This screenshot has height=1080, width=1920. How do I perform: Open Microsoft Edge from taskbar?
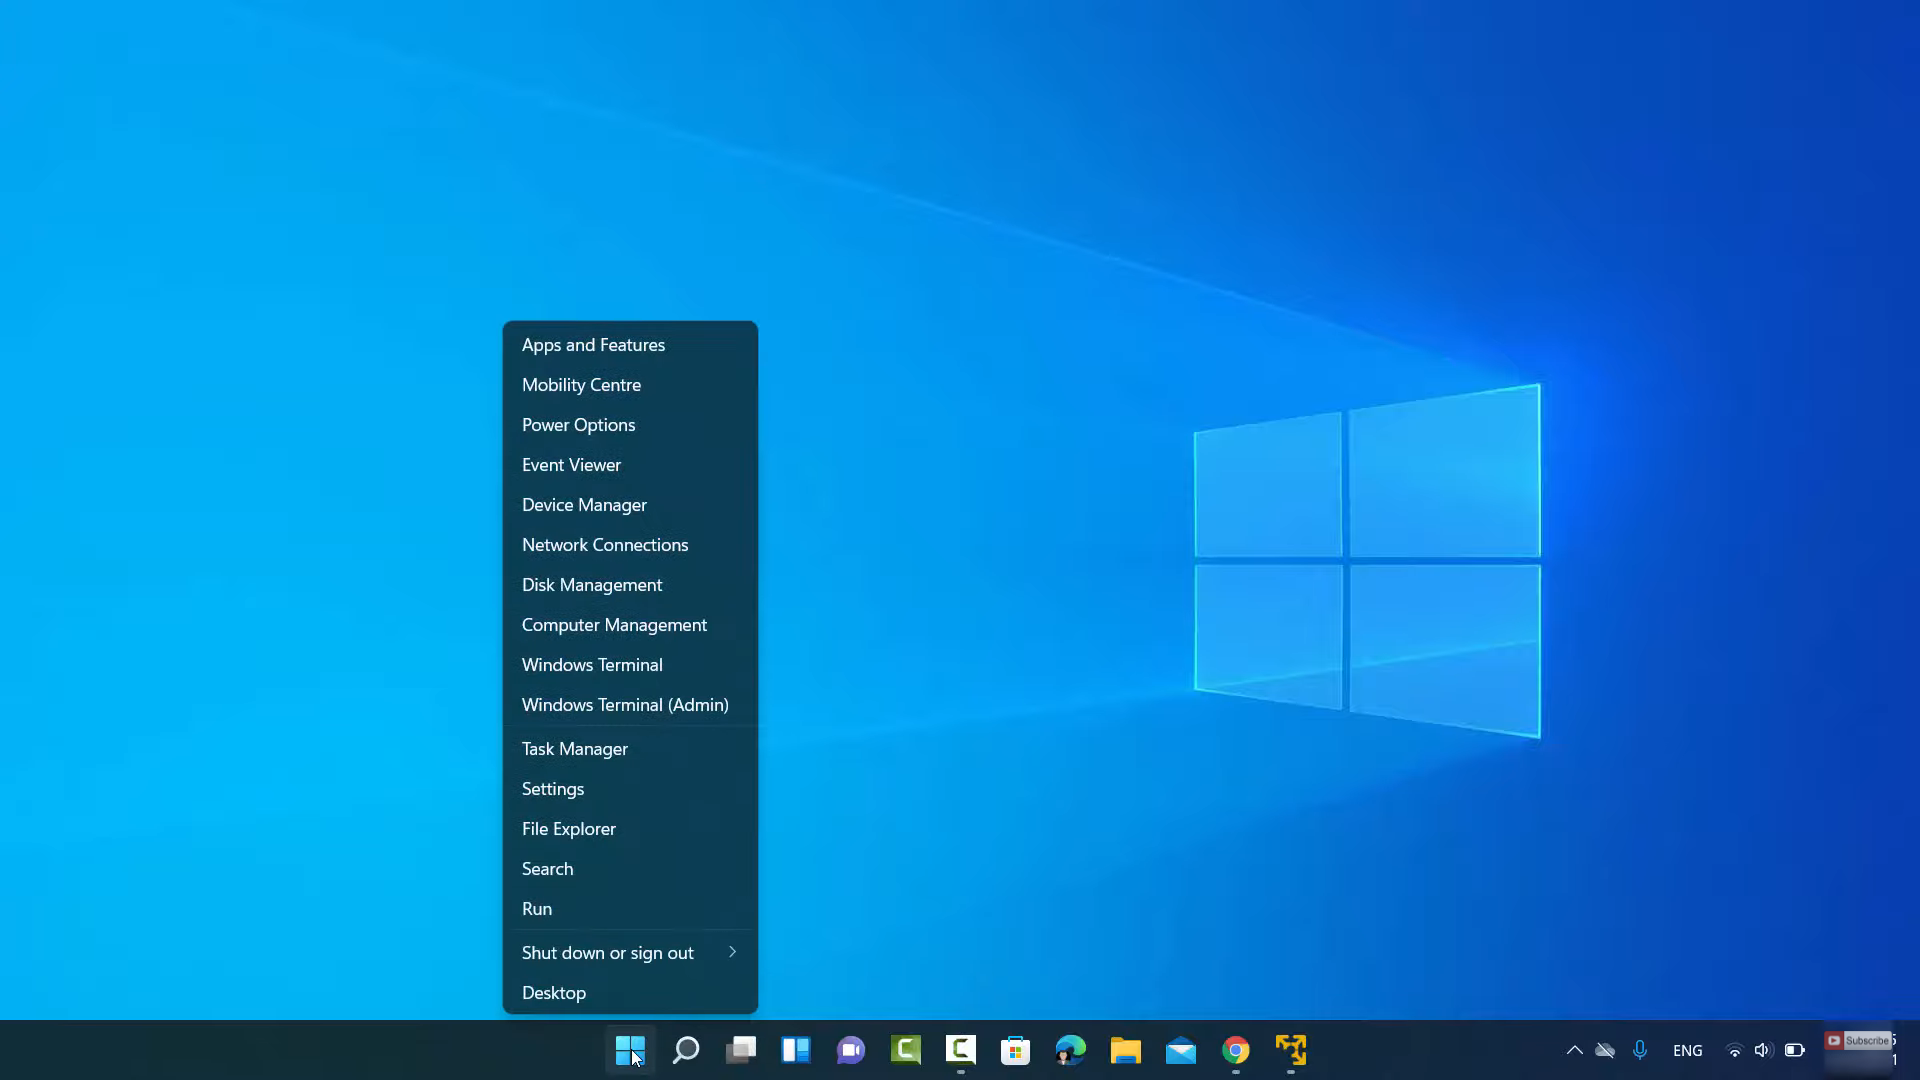click(x=1070, y=1050)
